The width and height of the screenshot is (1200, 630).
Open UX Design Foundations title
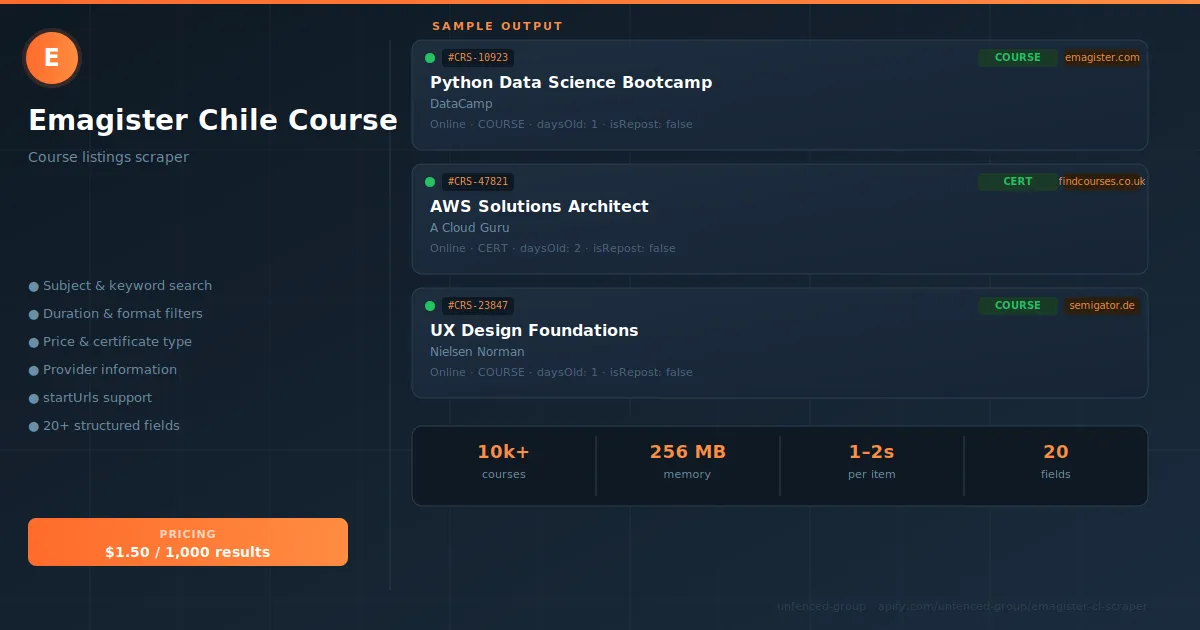click(534, 330)
